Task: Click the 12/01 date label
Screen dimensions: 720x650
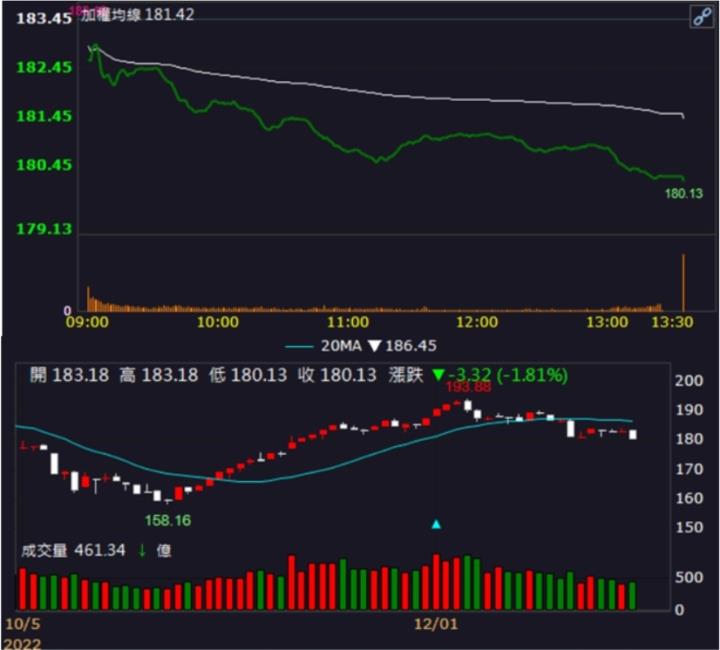Action: pos(436,624)
